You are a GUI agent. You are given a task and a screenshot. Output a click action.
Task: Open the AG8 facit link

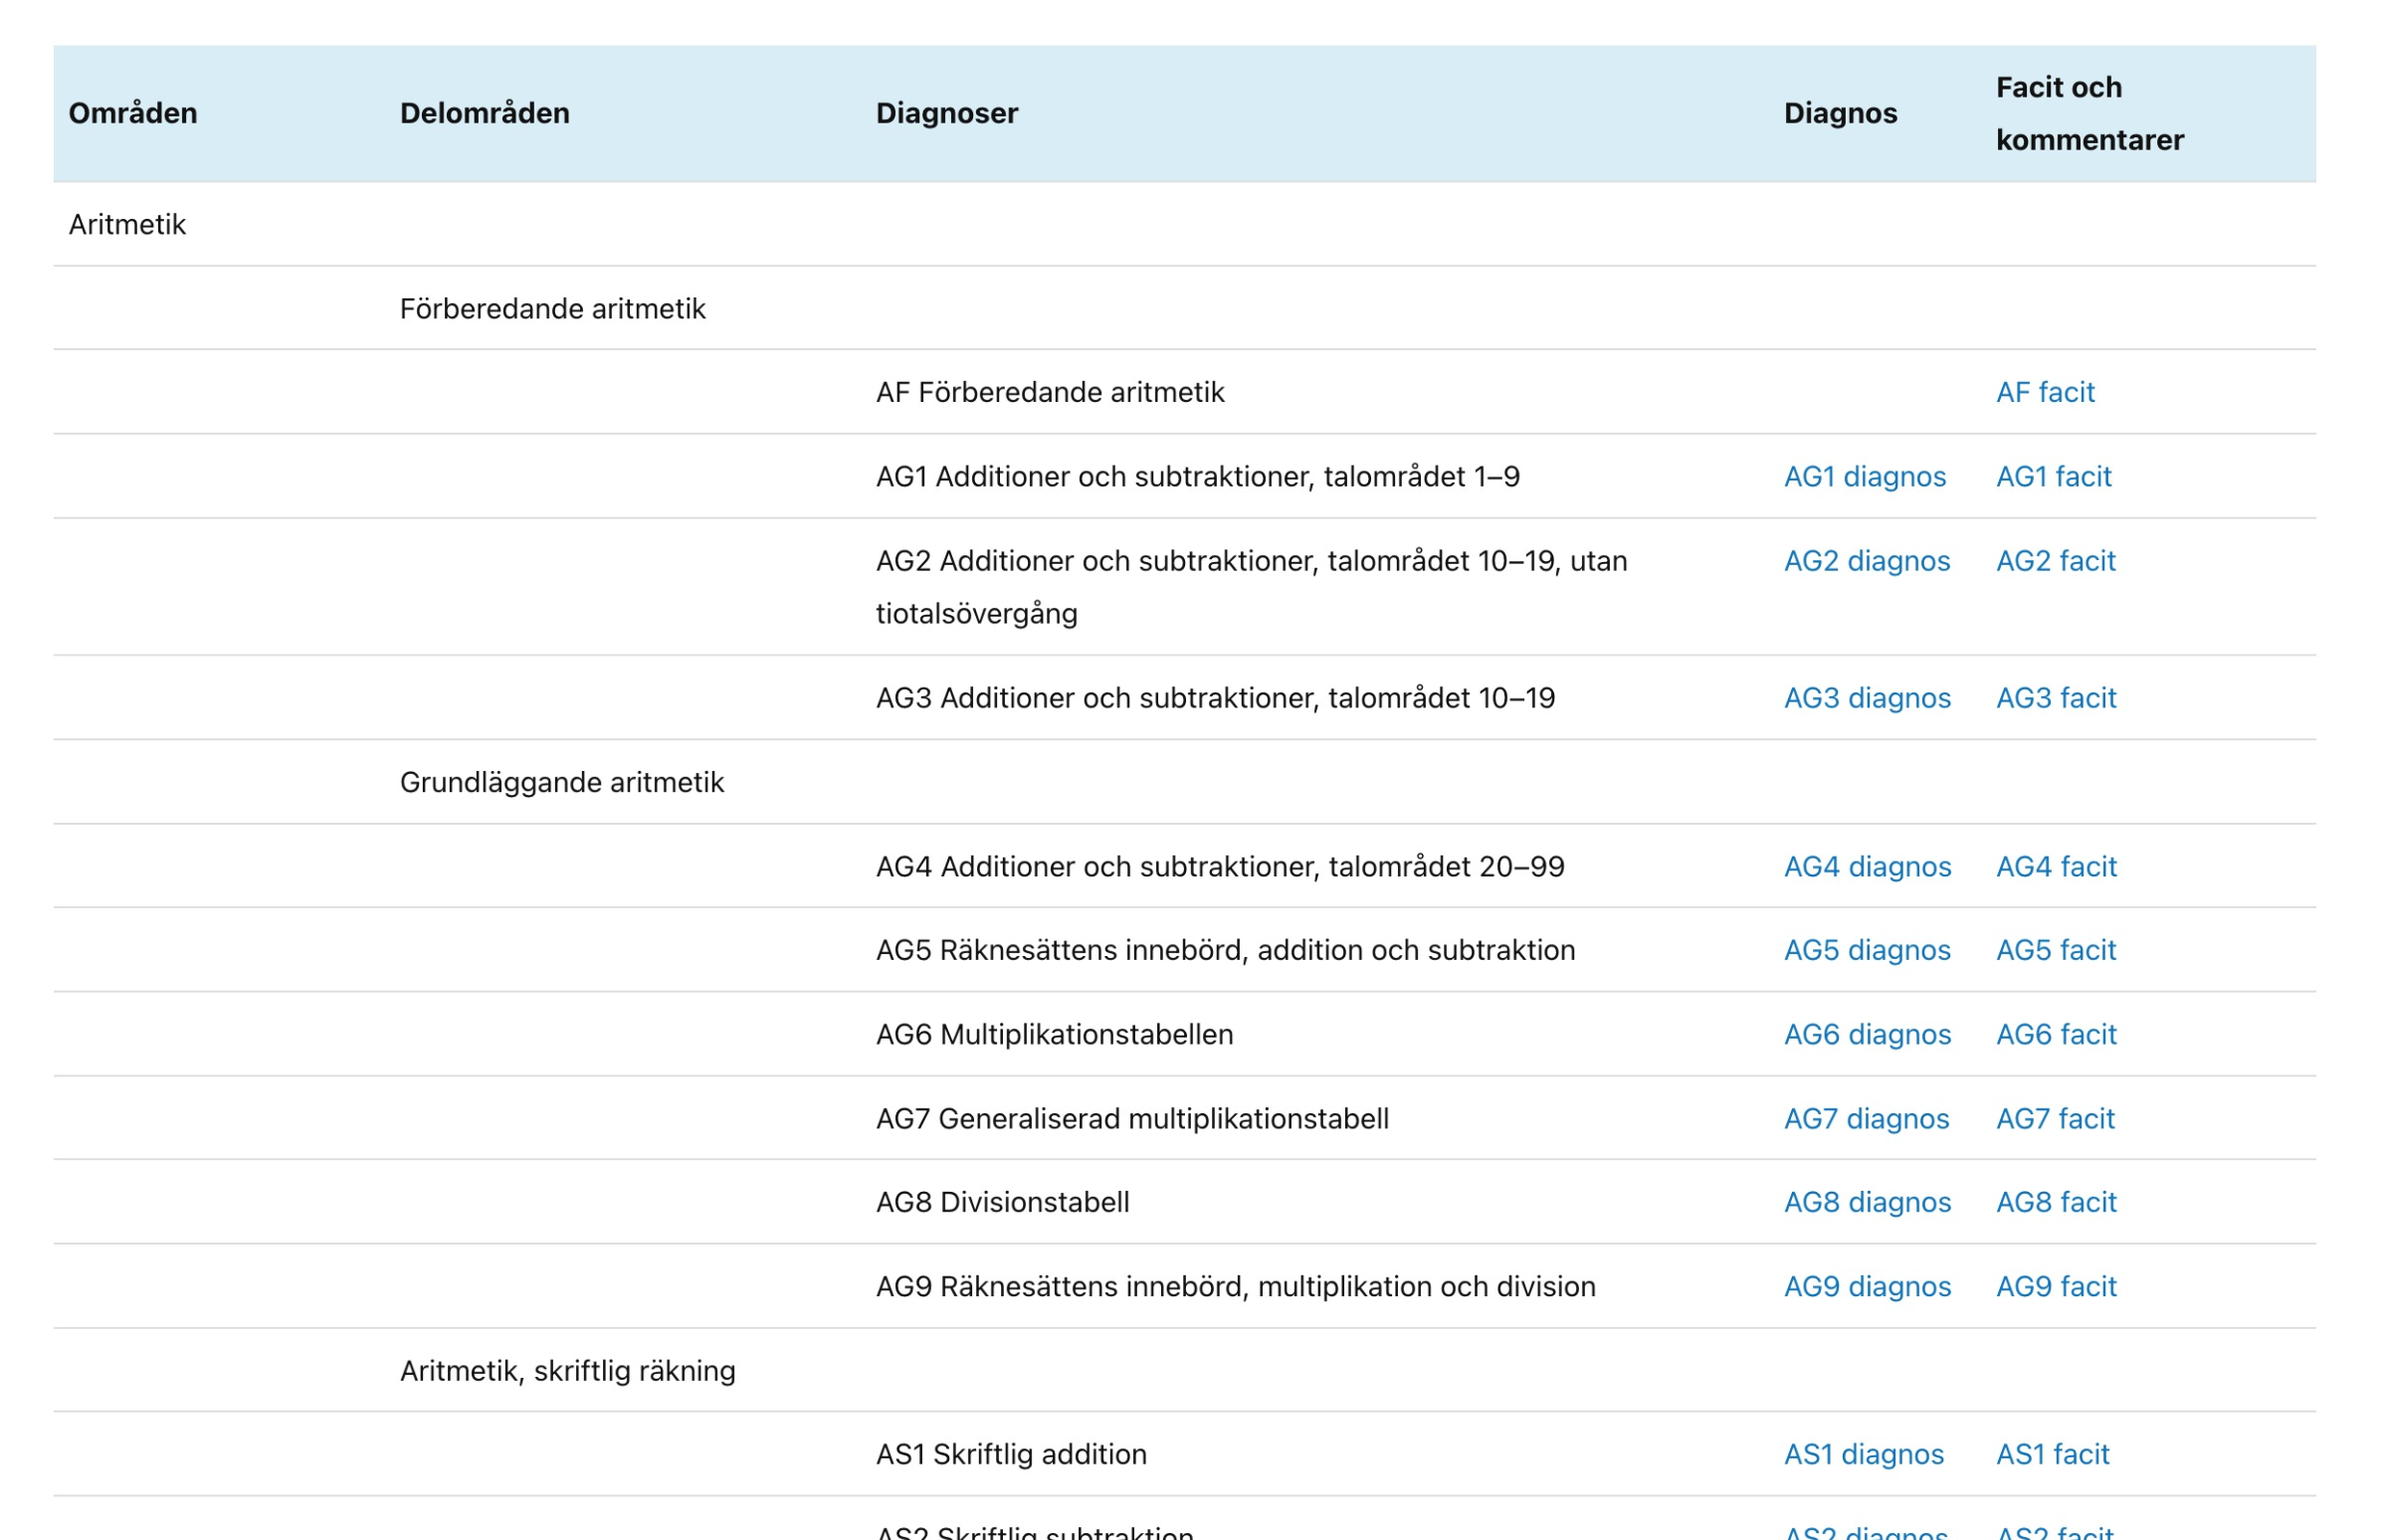point(2056,1201)
